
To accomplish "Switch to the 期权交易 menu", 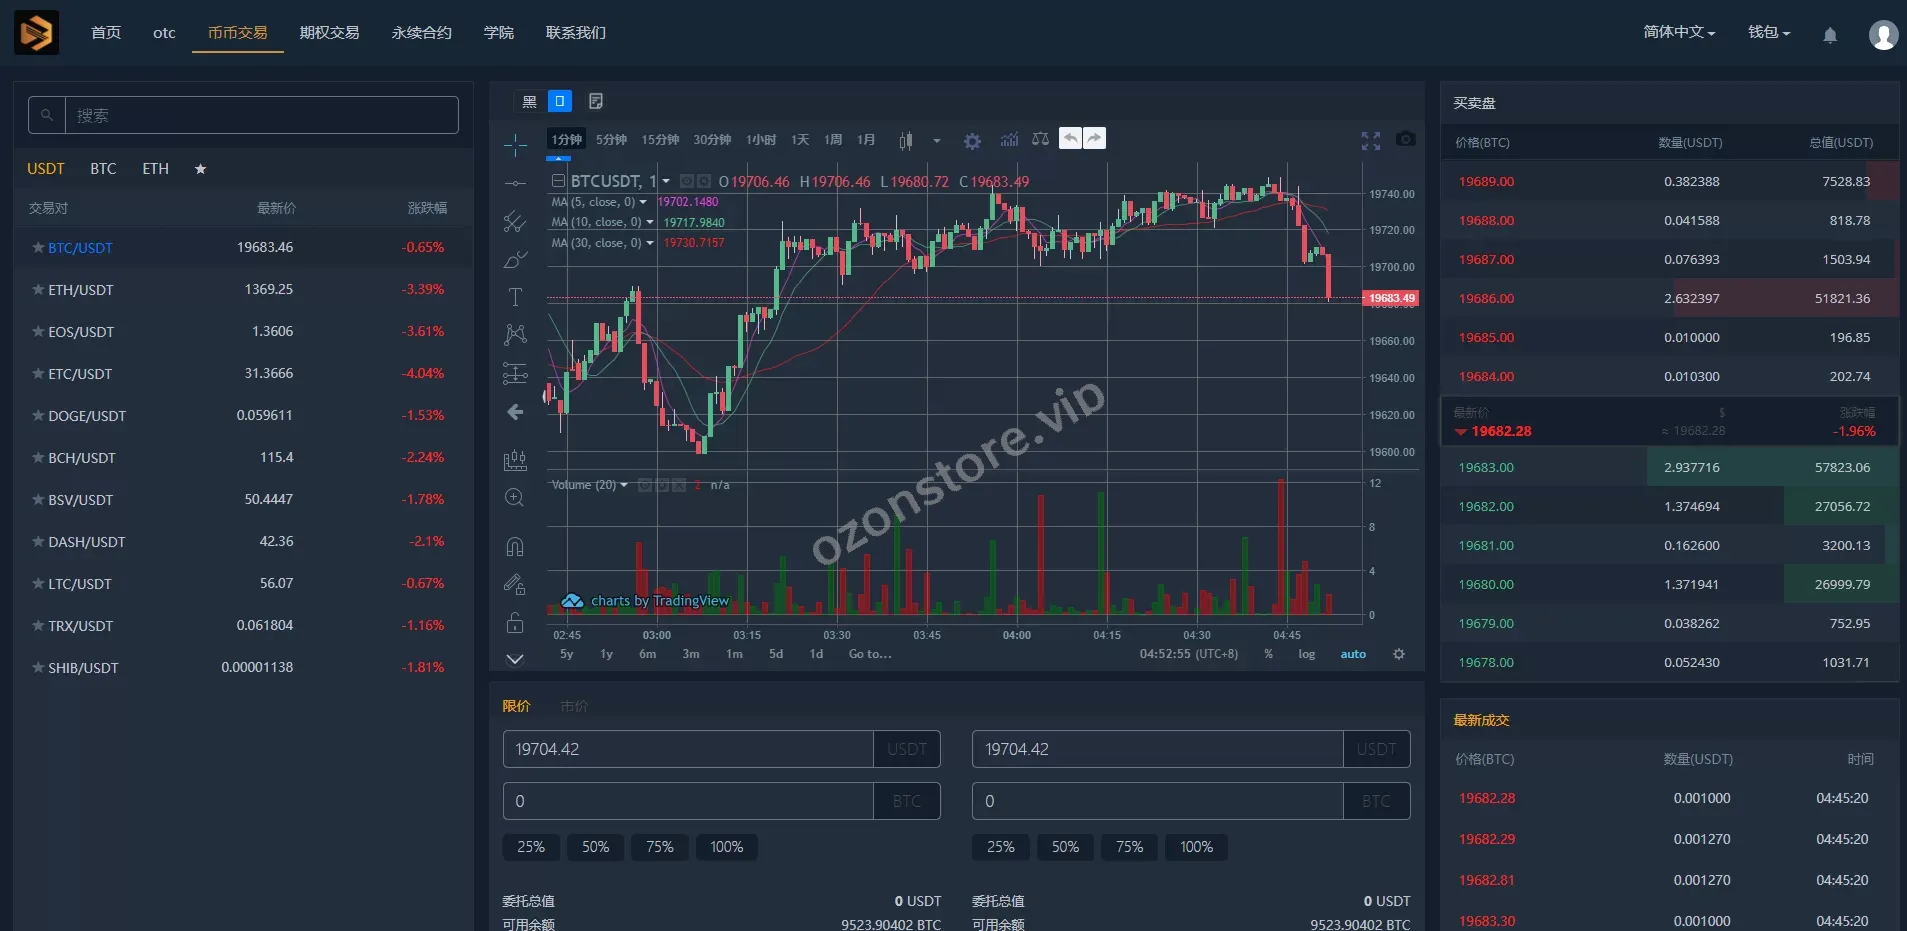I will 329,33.
